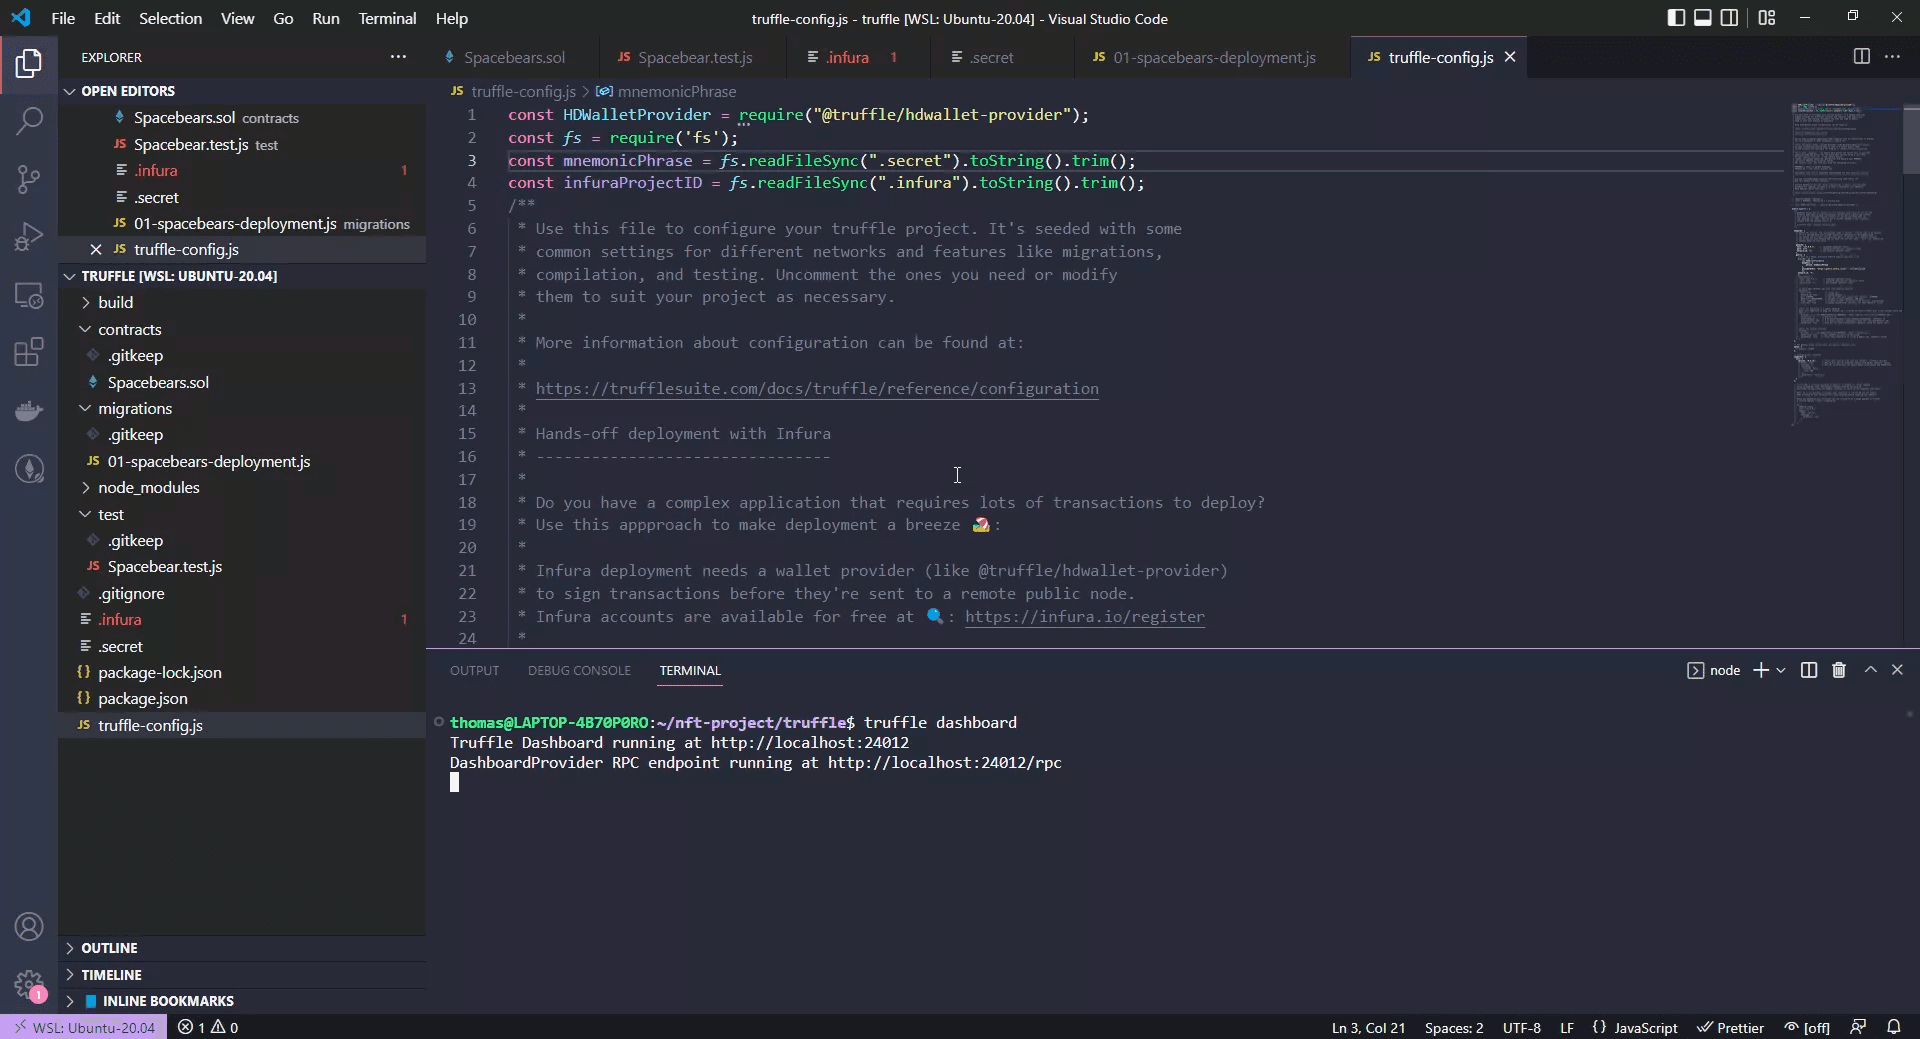Open the Search view icon
The image size is (1920, 1039).
tap(29, 122)
